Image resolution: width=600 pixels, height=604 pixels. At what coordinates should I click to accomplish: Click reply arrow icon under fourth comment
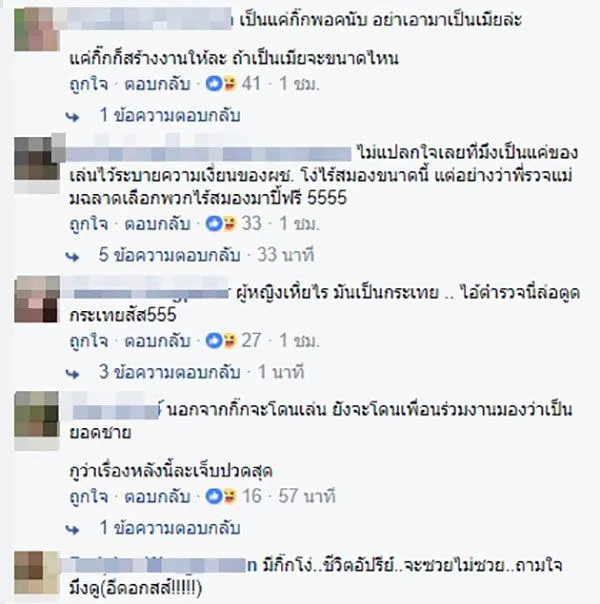(72, 529)
